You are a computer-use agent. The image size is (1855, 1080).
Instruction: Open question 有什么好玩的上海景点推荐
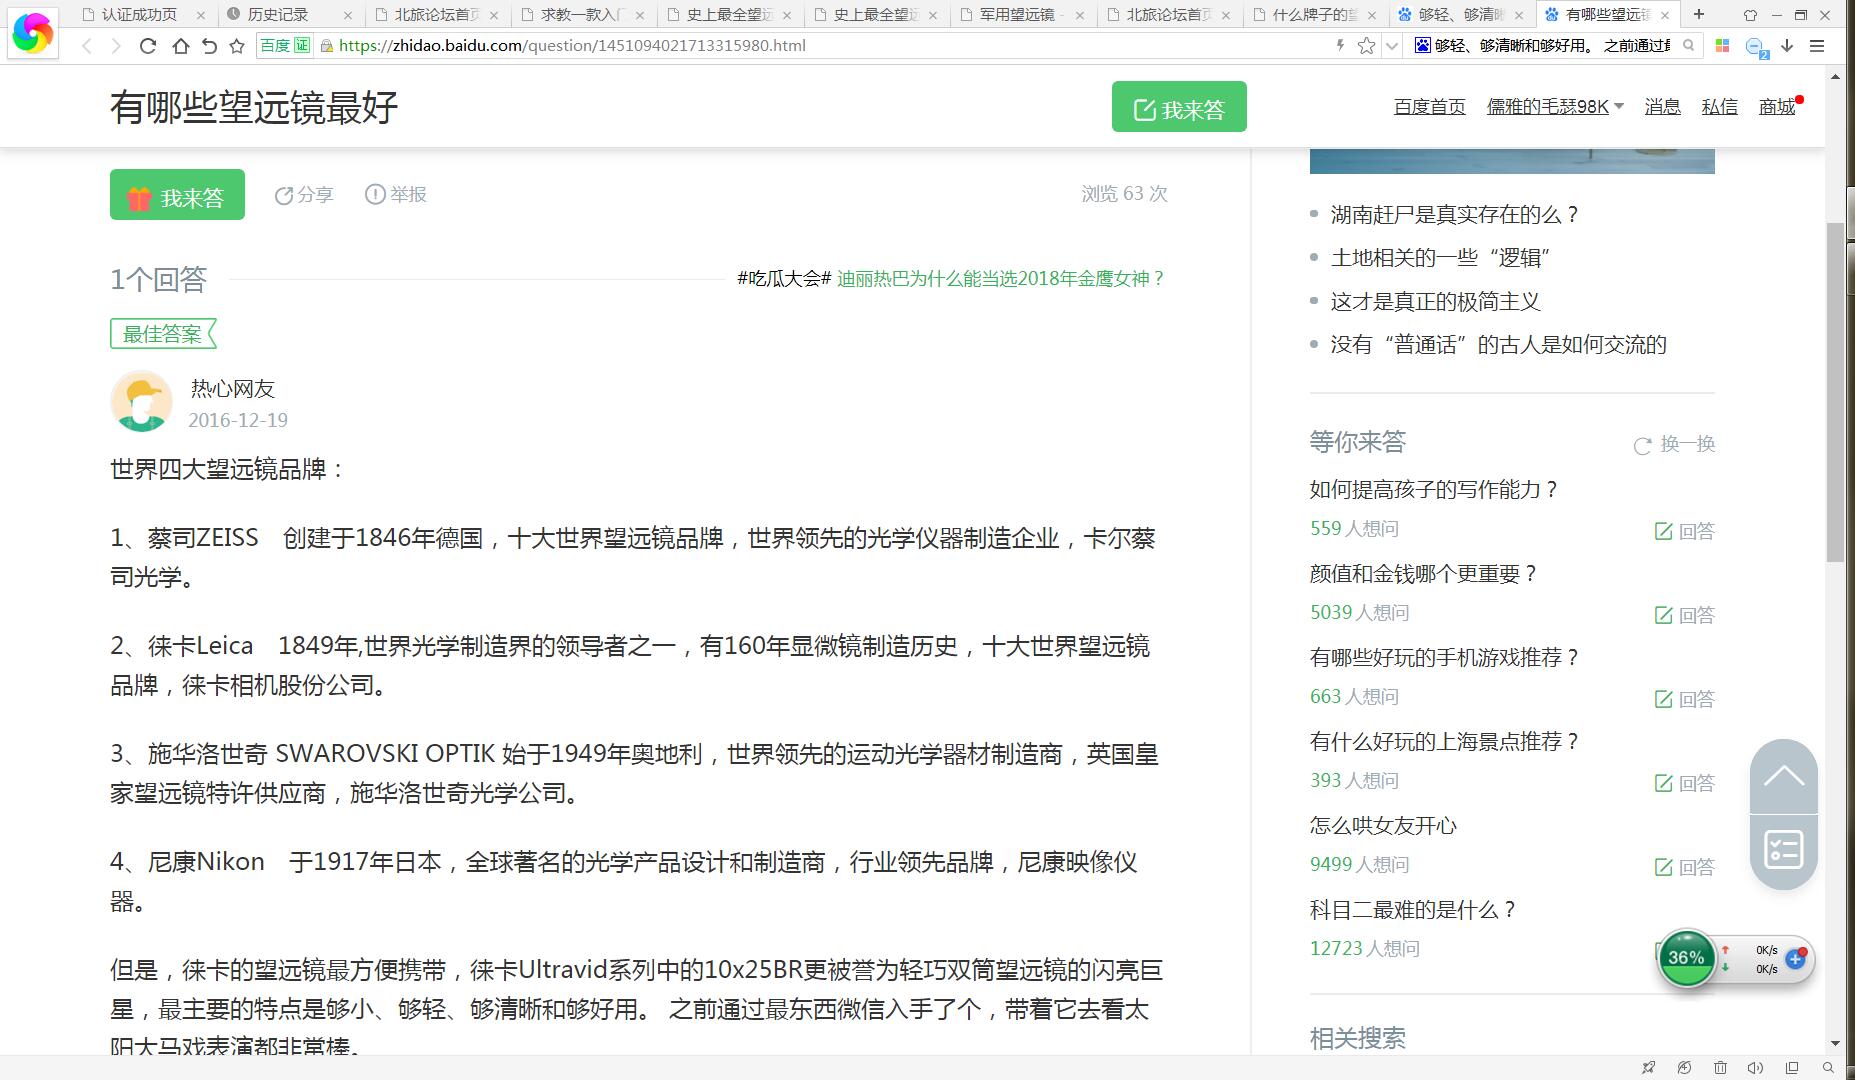(x=1444, y=742)
